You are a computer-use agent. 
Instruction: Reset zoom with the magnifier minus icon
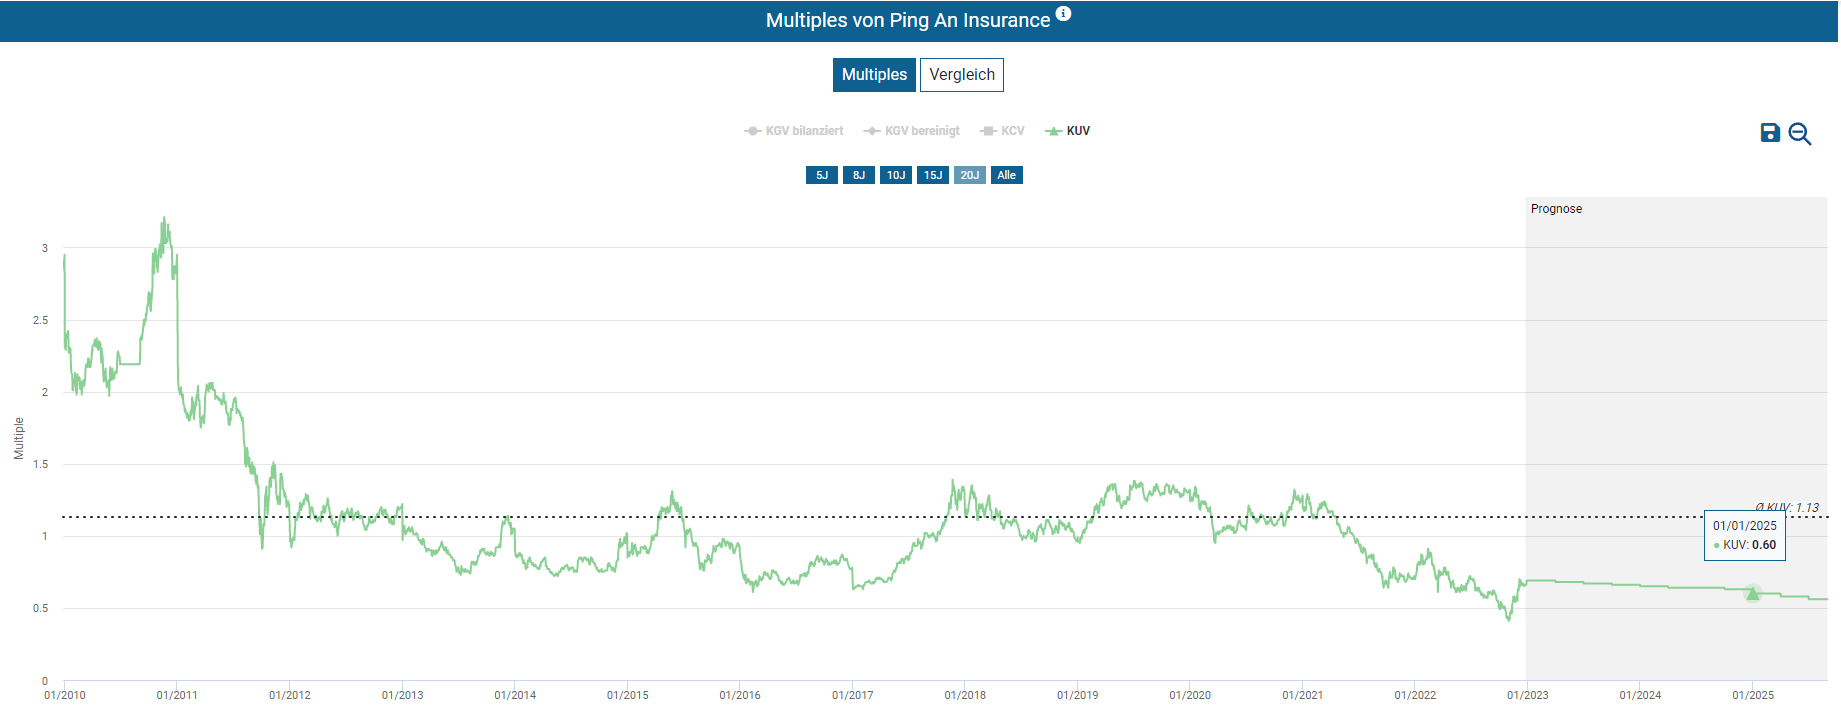(x=1799, y=134)
